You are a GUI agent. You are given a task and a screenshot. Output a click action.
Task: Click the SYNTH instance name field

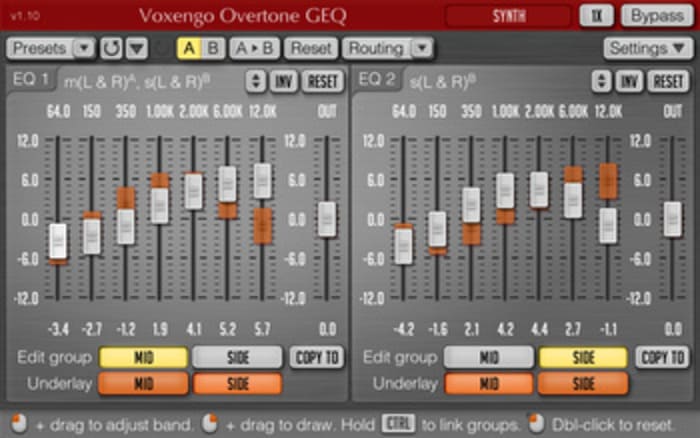pyautogui.click(x=508, y=17)
